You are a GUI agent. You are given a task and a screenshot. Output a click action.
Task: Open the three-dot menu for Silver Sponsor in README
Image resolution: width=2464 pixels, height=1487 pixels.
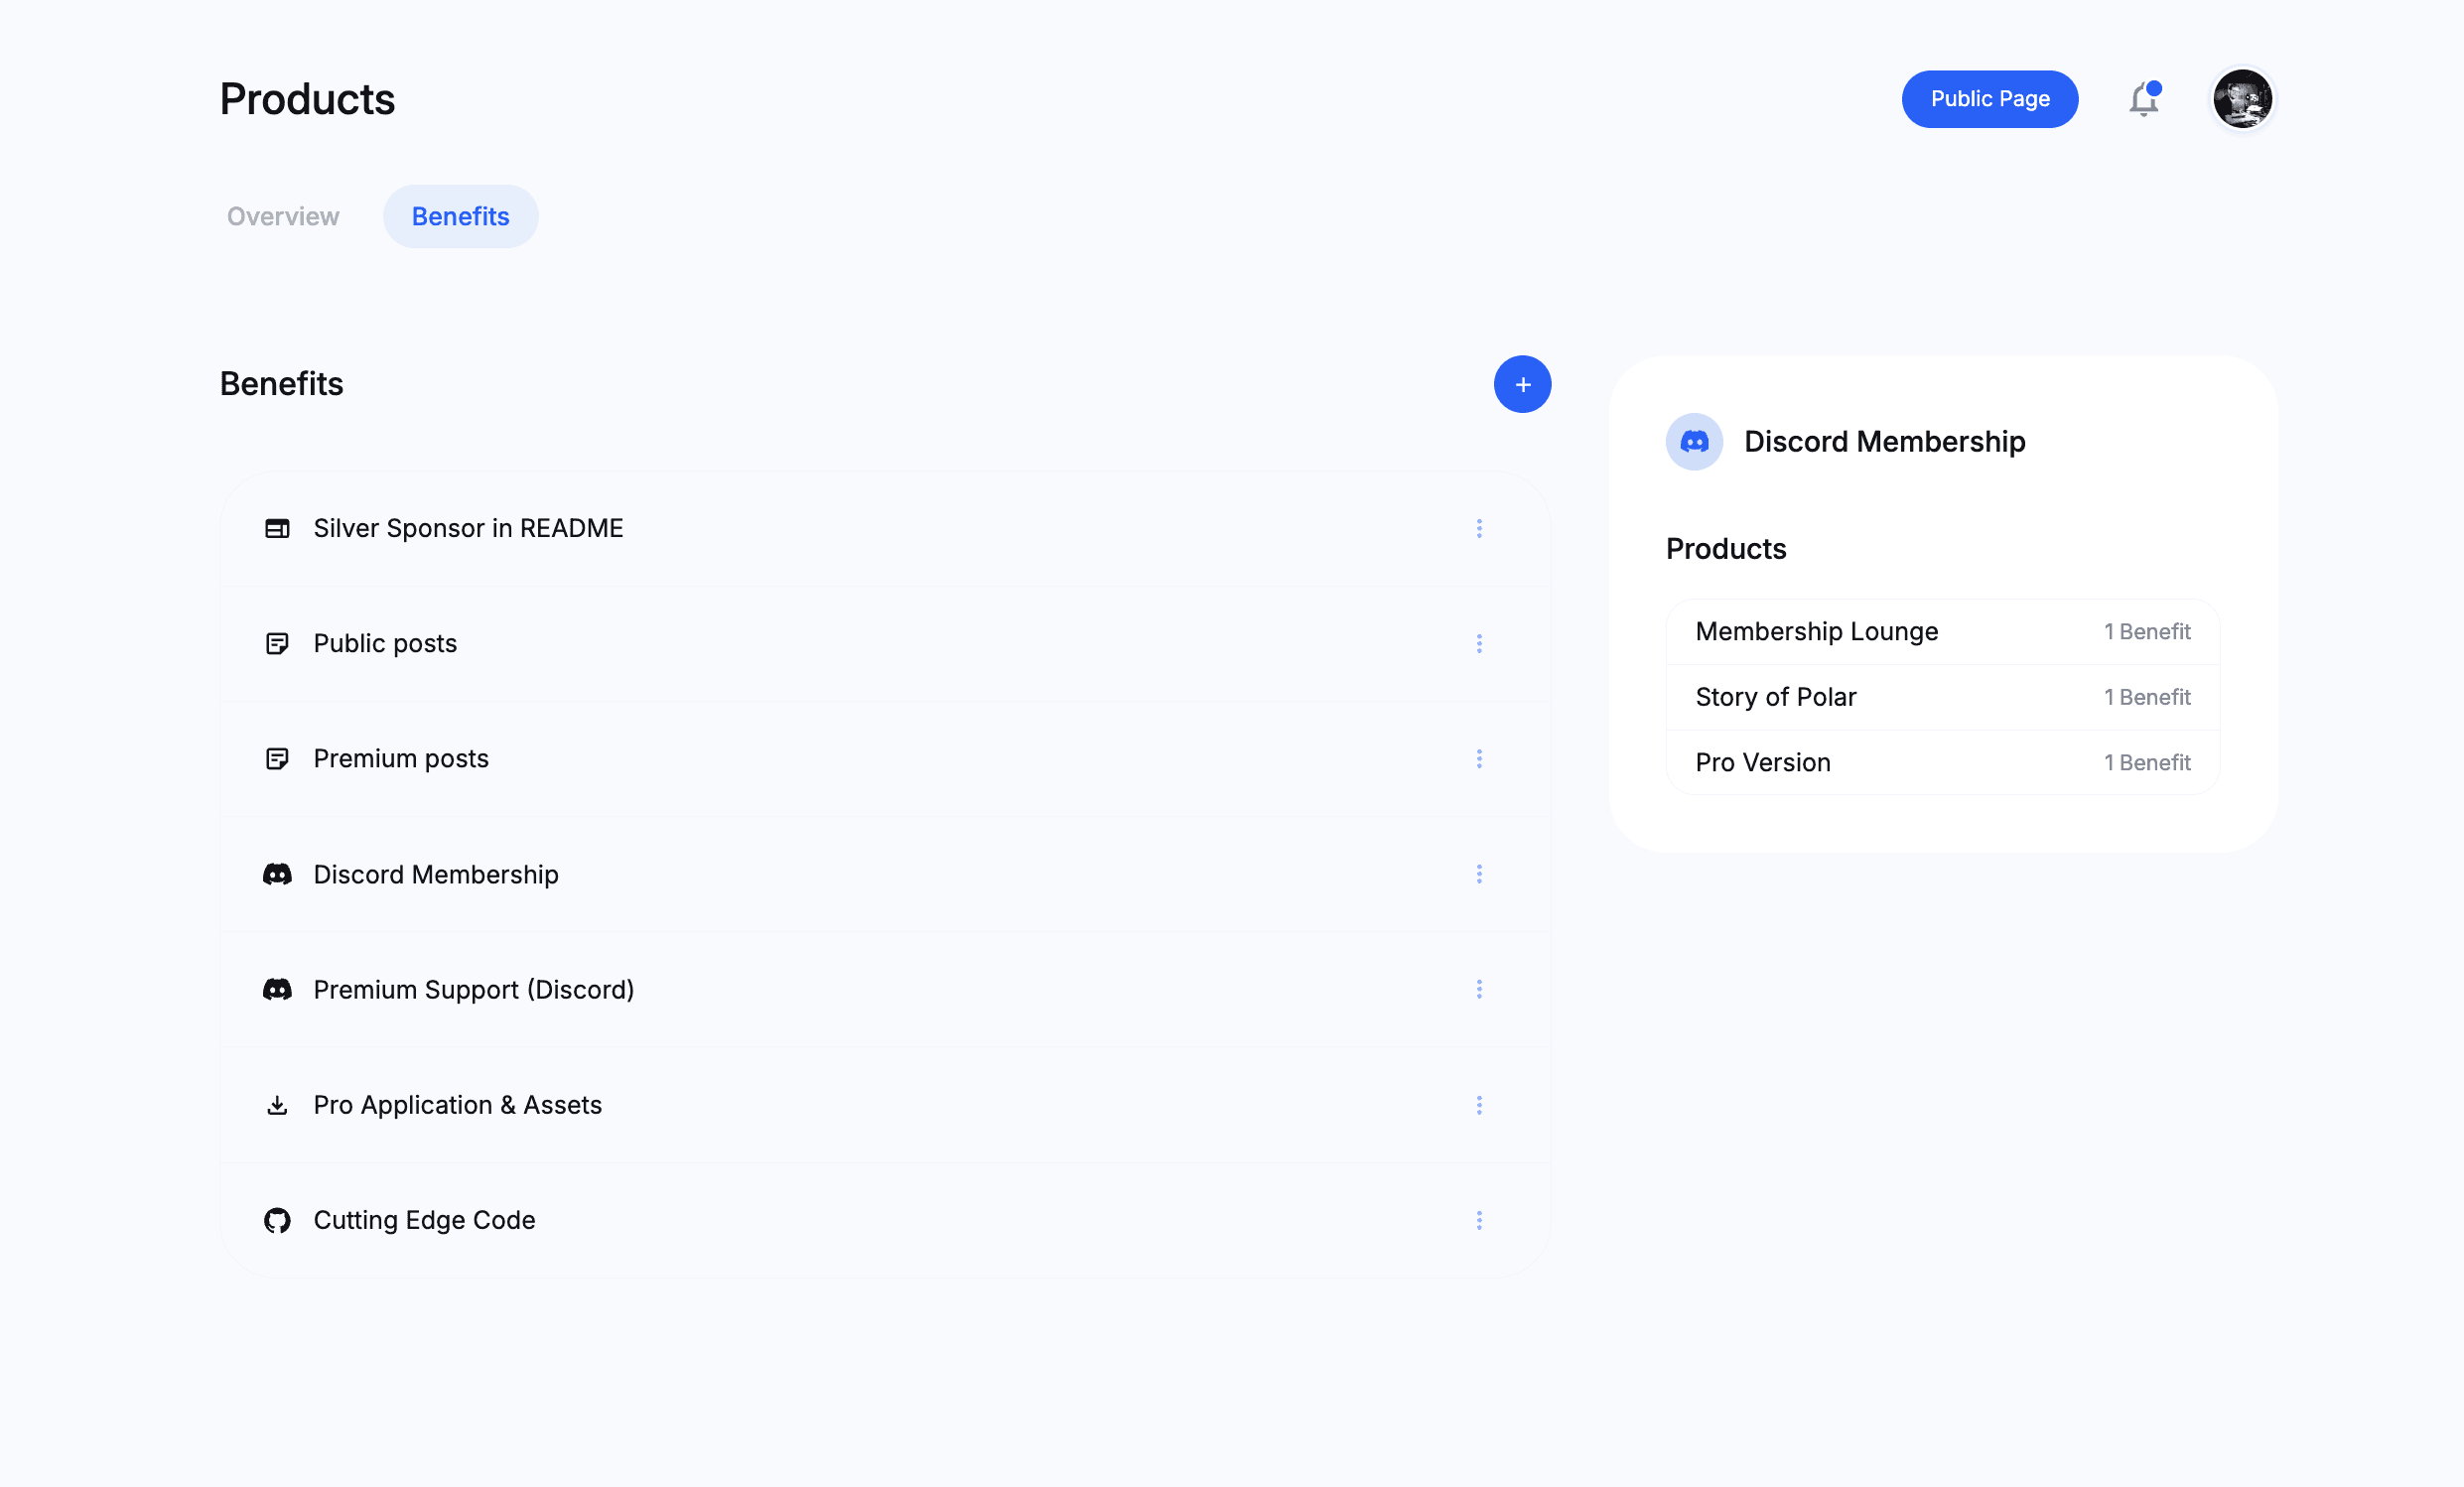[x=1480, y=526]
